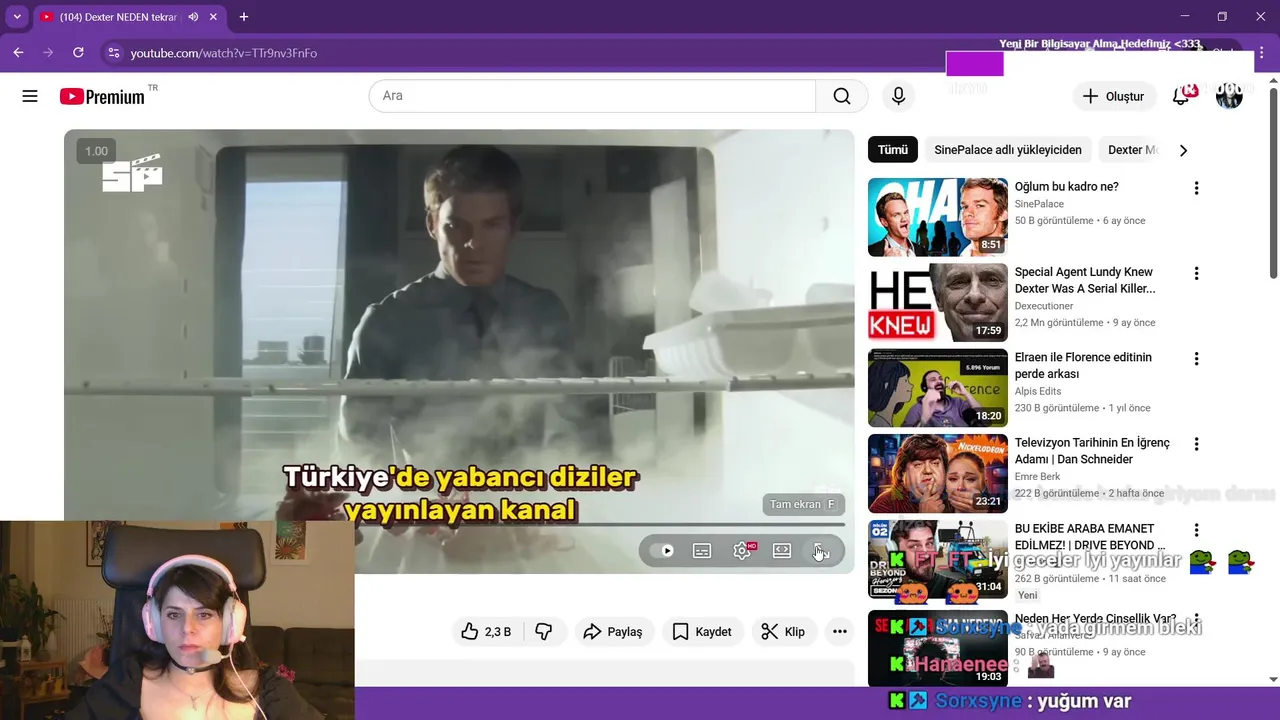Open options for Oğlum bu kadro ne?
The image size is (1280, 720).
coord(1196,188)
